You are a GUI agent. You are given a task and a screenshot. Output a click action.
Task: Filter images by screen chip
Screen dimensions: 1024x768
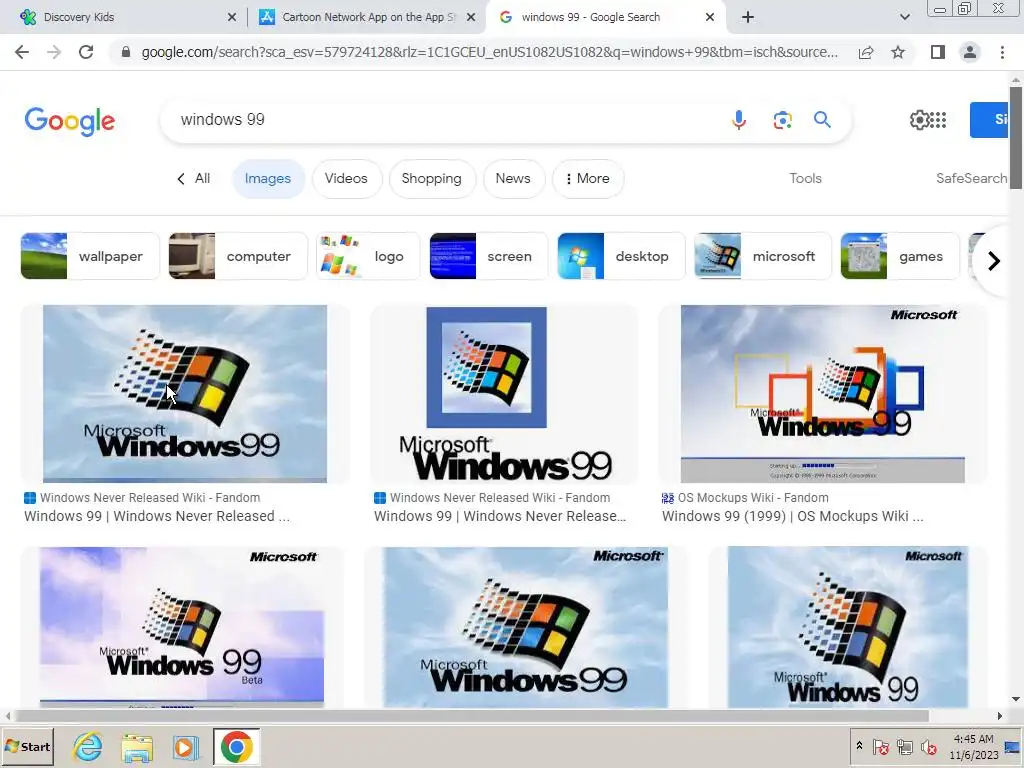488,256
